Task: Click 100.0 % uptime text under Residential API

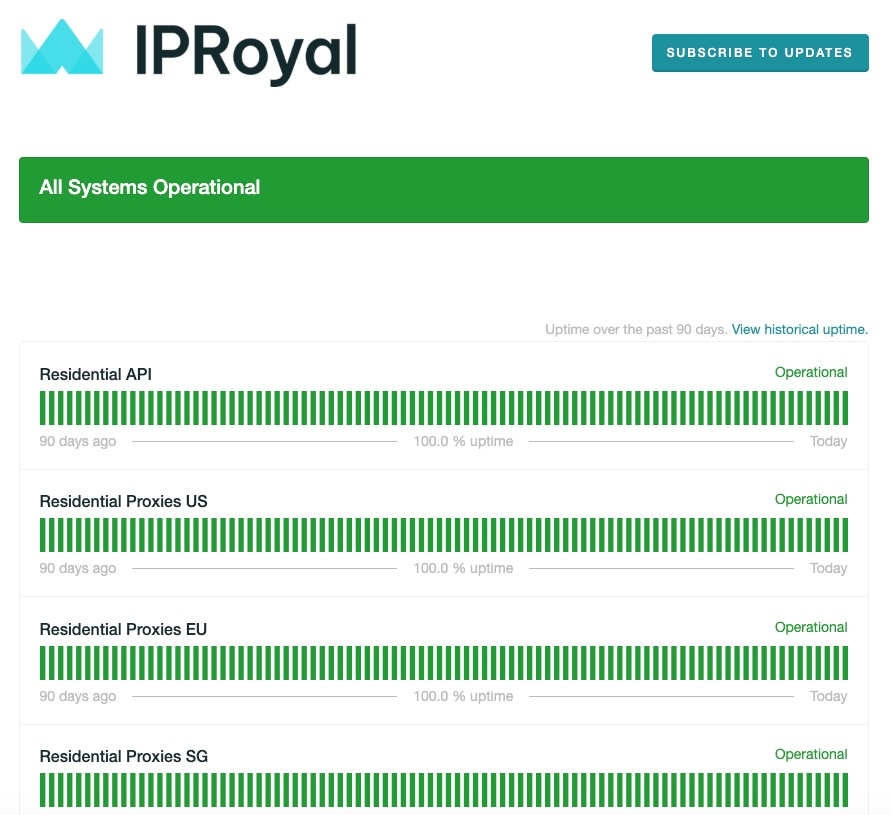Action: 463,441
